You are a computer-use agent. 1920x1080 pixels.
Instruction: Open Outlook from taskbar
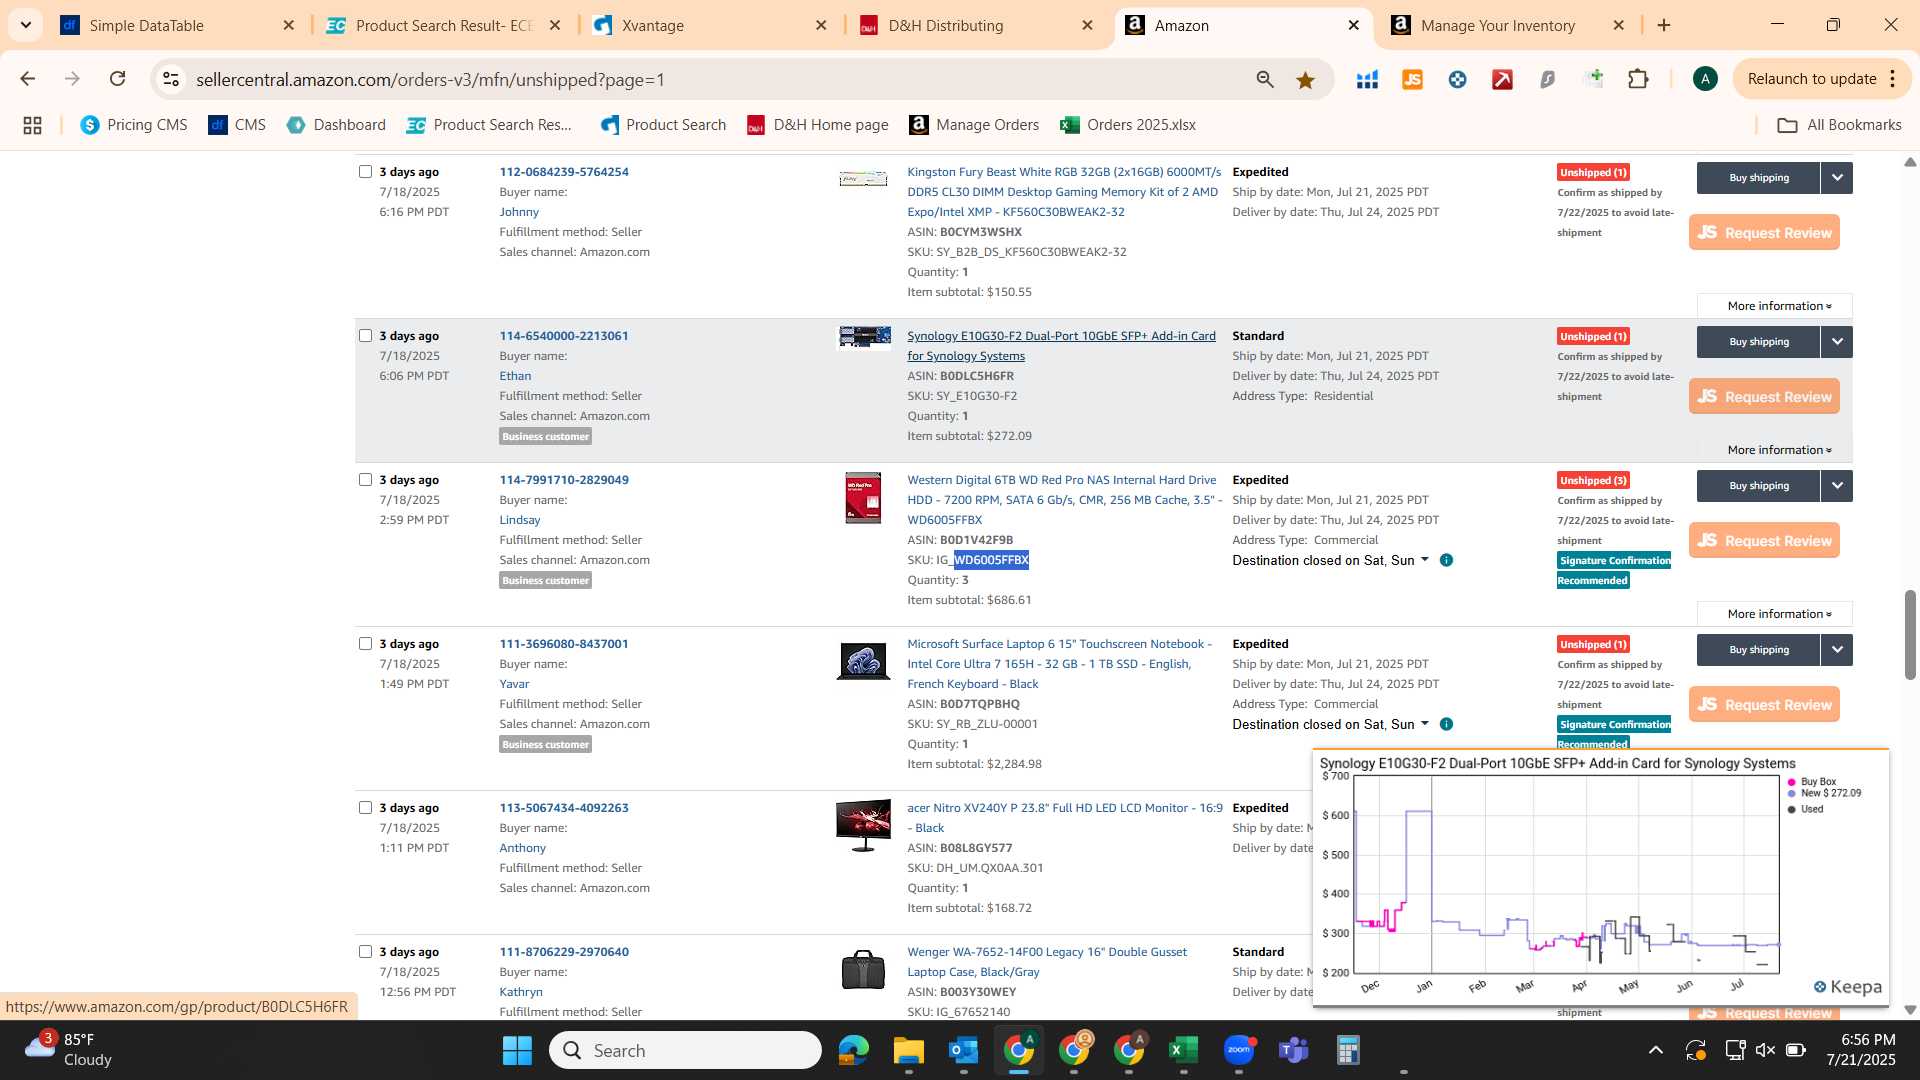coord(963,1050)
